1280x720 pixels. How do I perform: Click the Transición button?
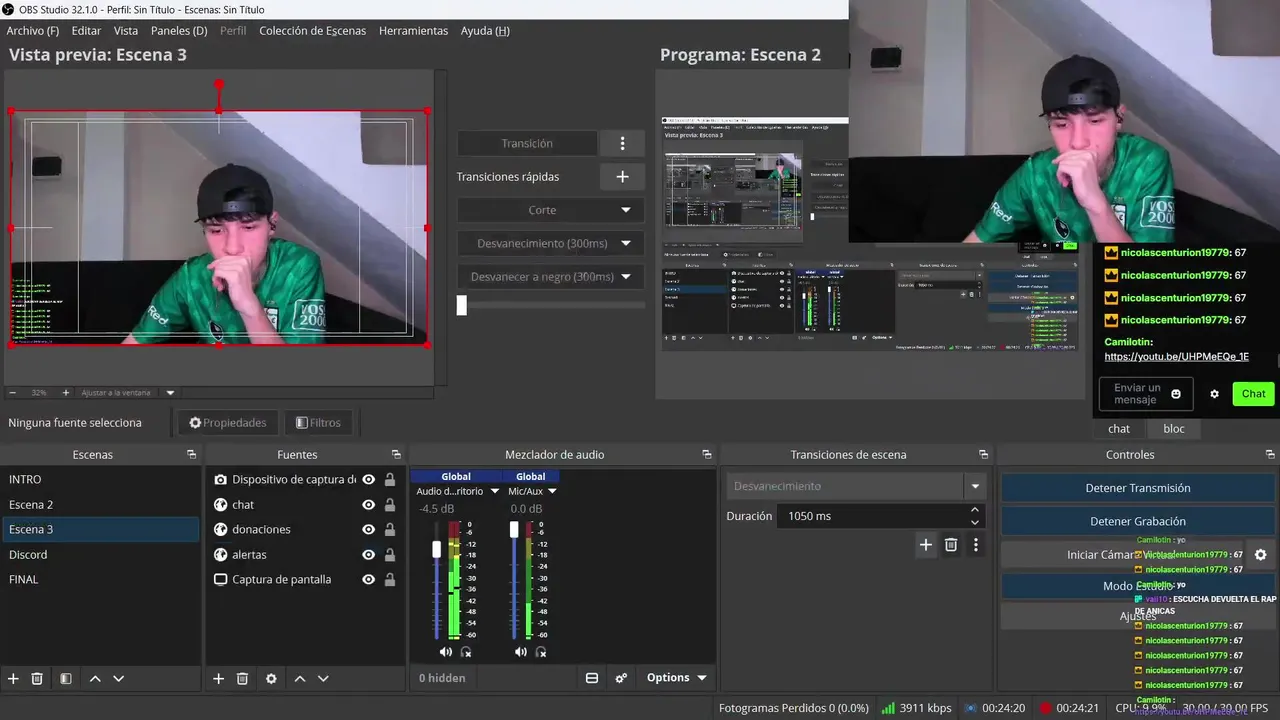coord(527,143)
